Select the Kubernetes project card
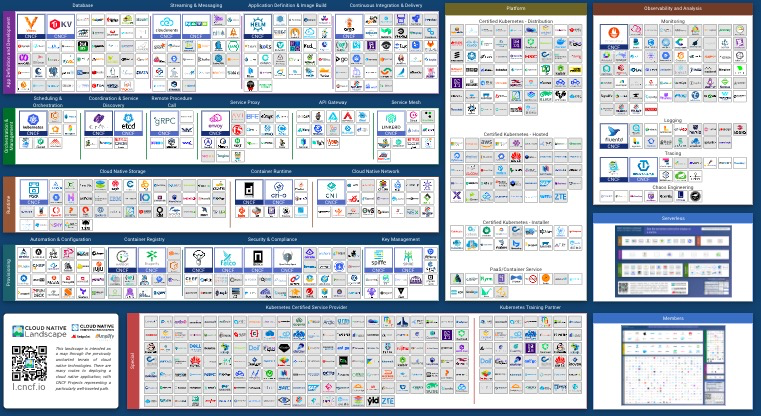Screen dimensions: 761x416 coord(33,123)
